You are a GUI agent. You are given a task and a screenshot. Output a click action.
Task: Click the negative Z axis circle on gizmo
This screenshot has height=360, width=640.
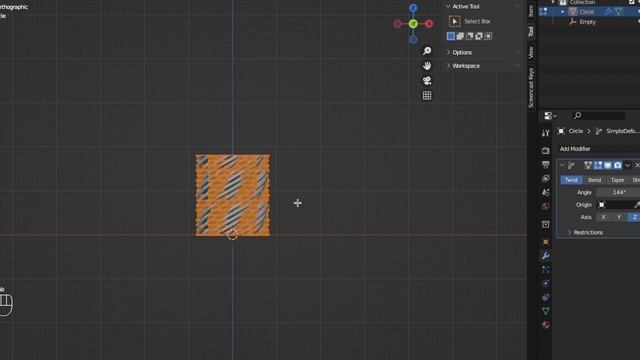pos(413,40)
